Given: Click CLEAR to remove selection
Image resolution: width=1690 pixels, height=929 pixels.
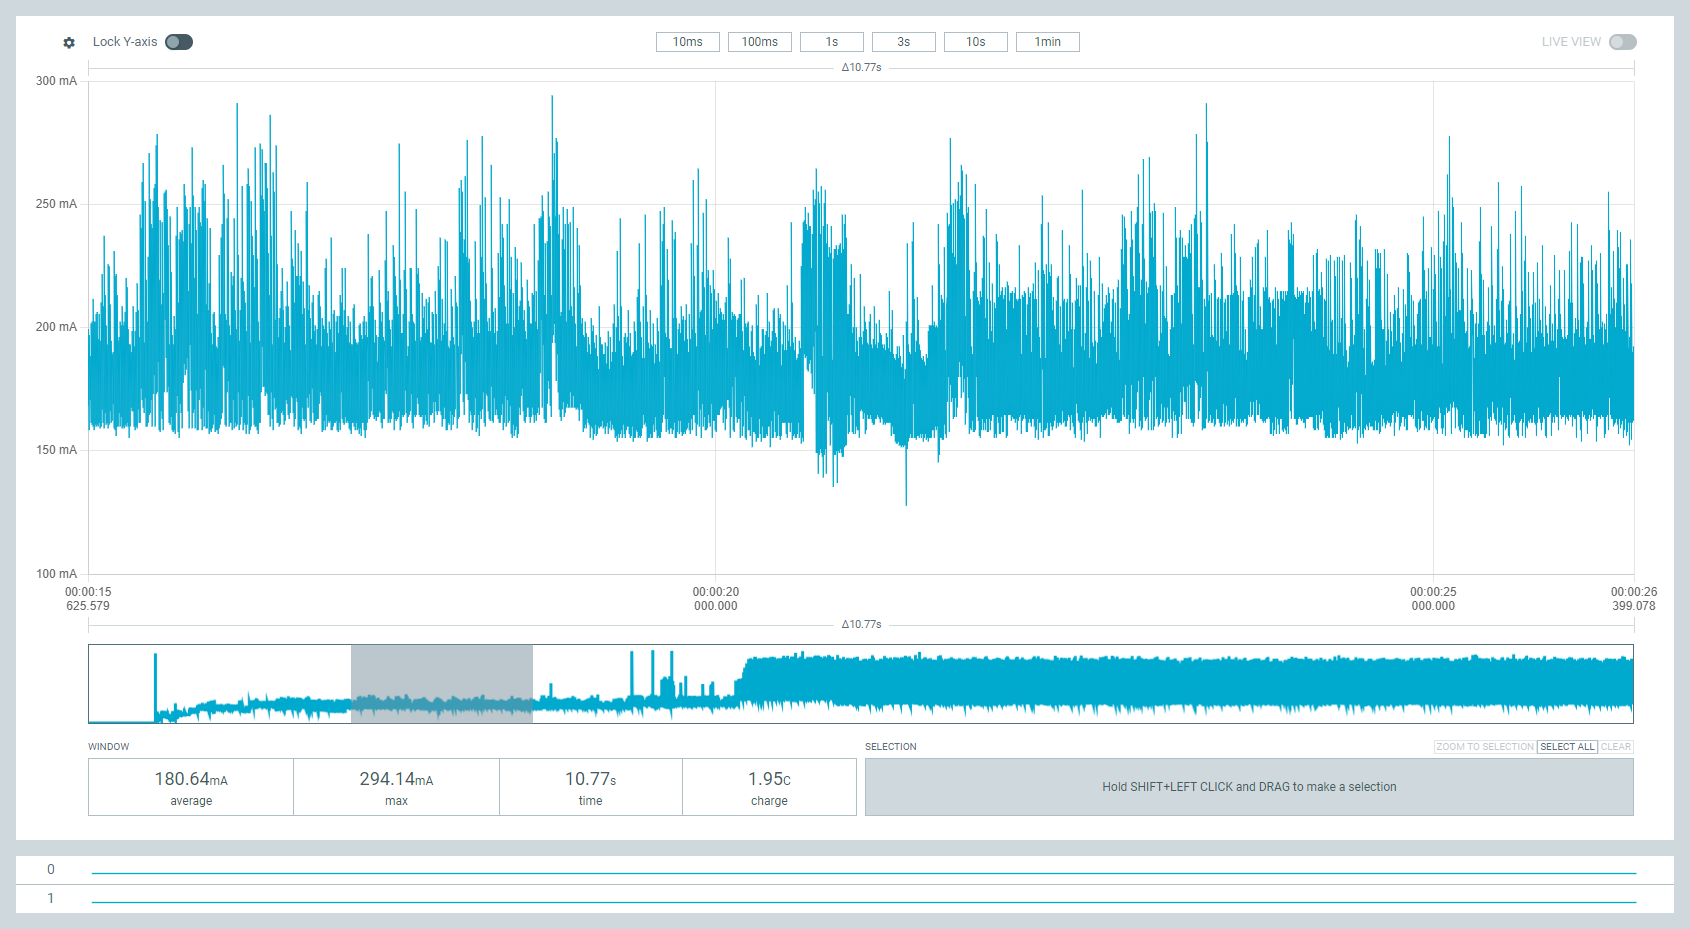Looking at the screenshot, I should (x=1615, y=747).
